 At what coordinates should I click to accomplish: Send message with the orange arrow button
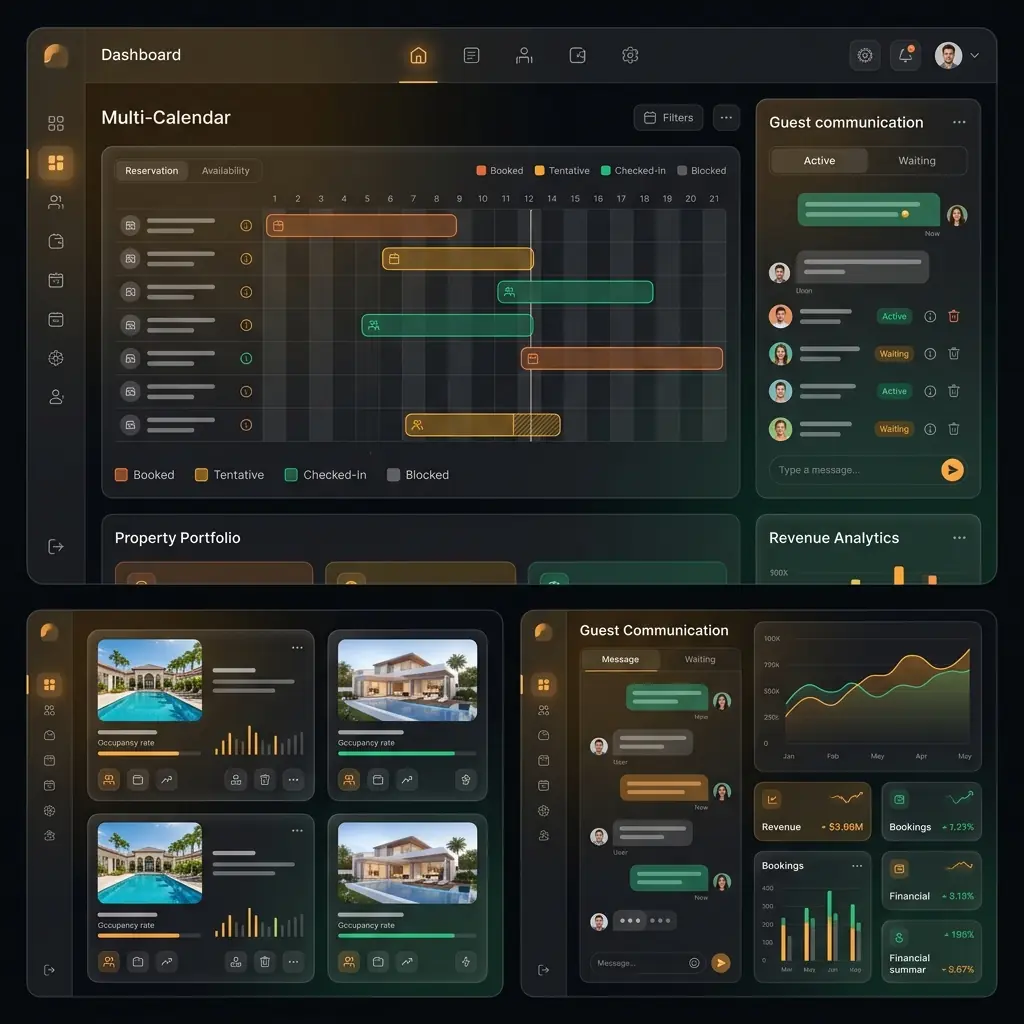click(952, 470)
